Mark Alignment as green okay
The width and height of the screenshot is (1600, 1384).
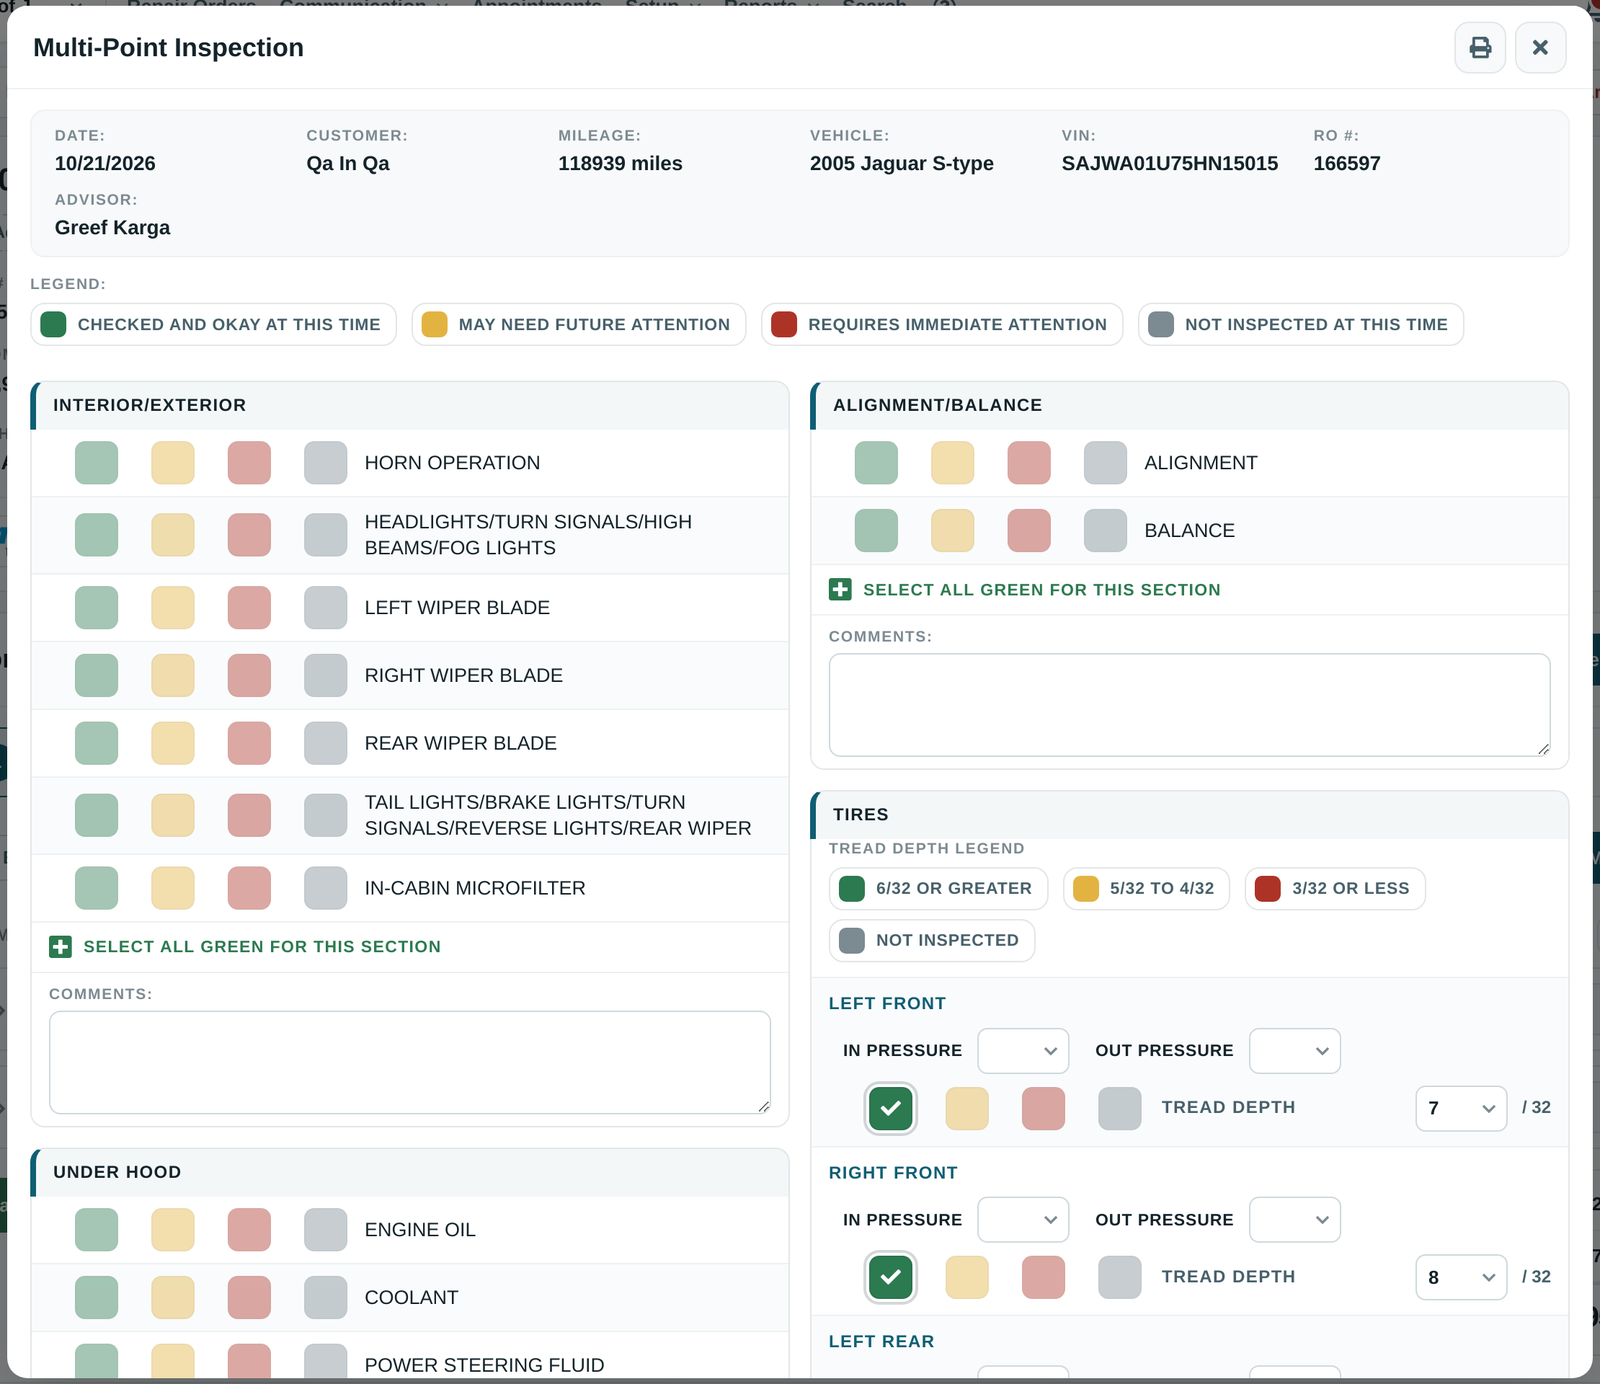876,463
